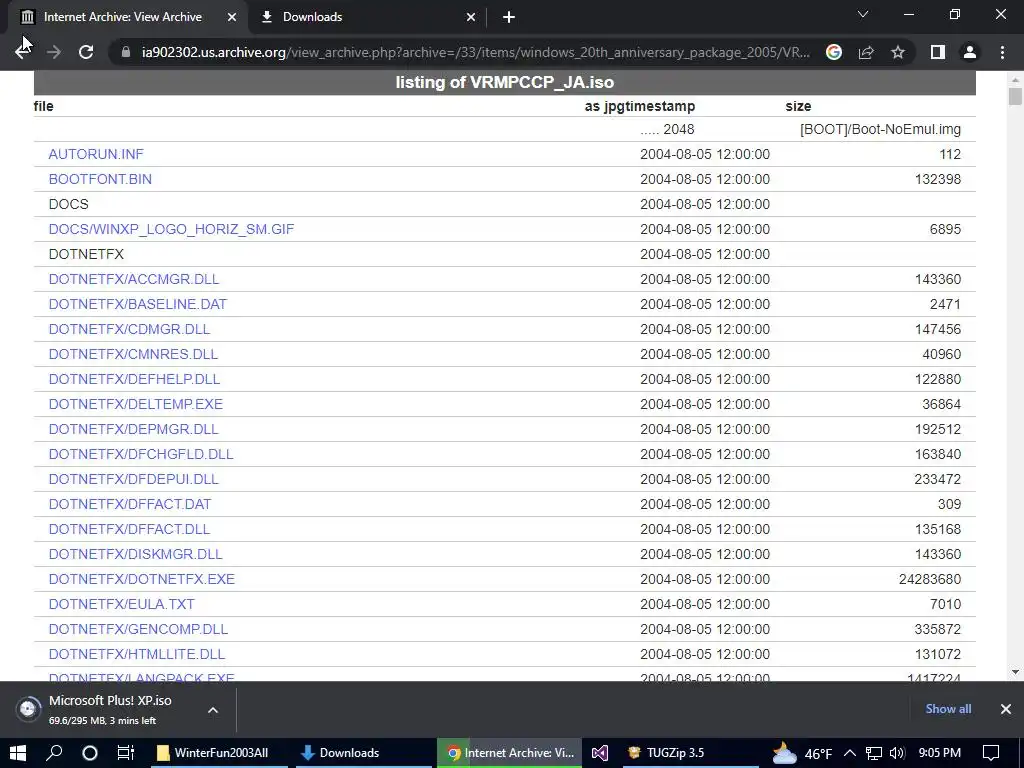Open DOTNETFX/DEFHELP.DLL link
1024x768 pixels.
[x=135, y=379]
